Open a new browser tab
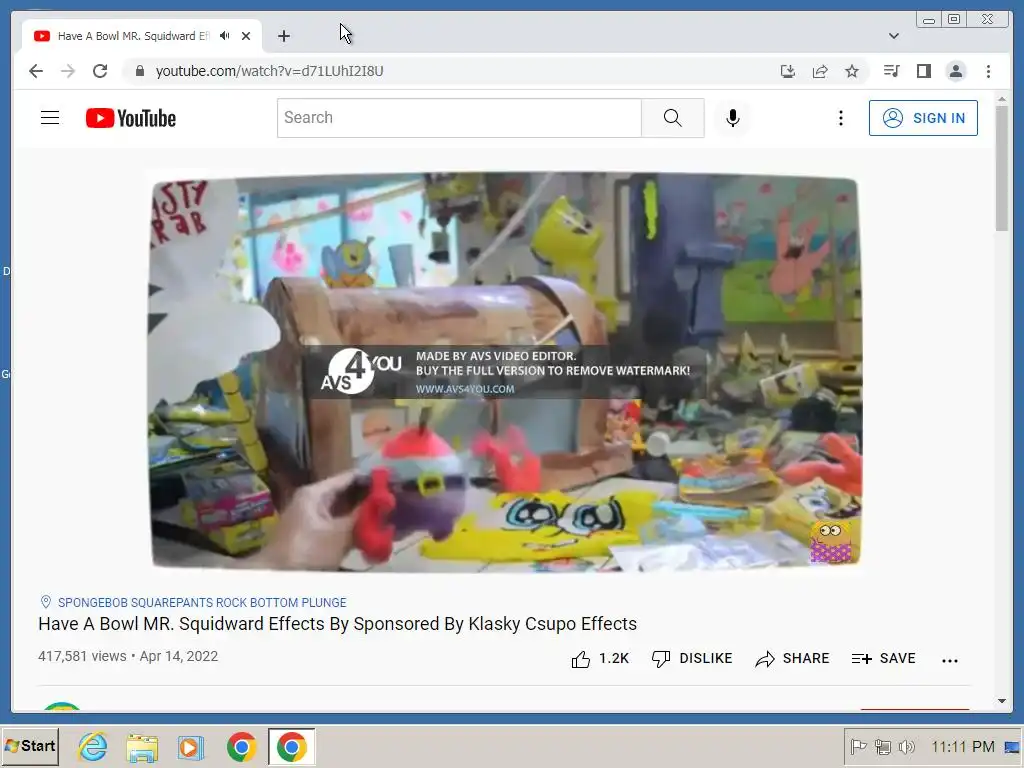 [283, 36]
